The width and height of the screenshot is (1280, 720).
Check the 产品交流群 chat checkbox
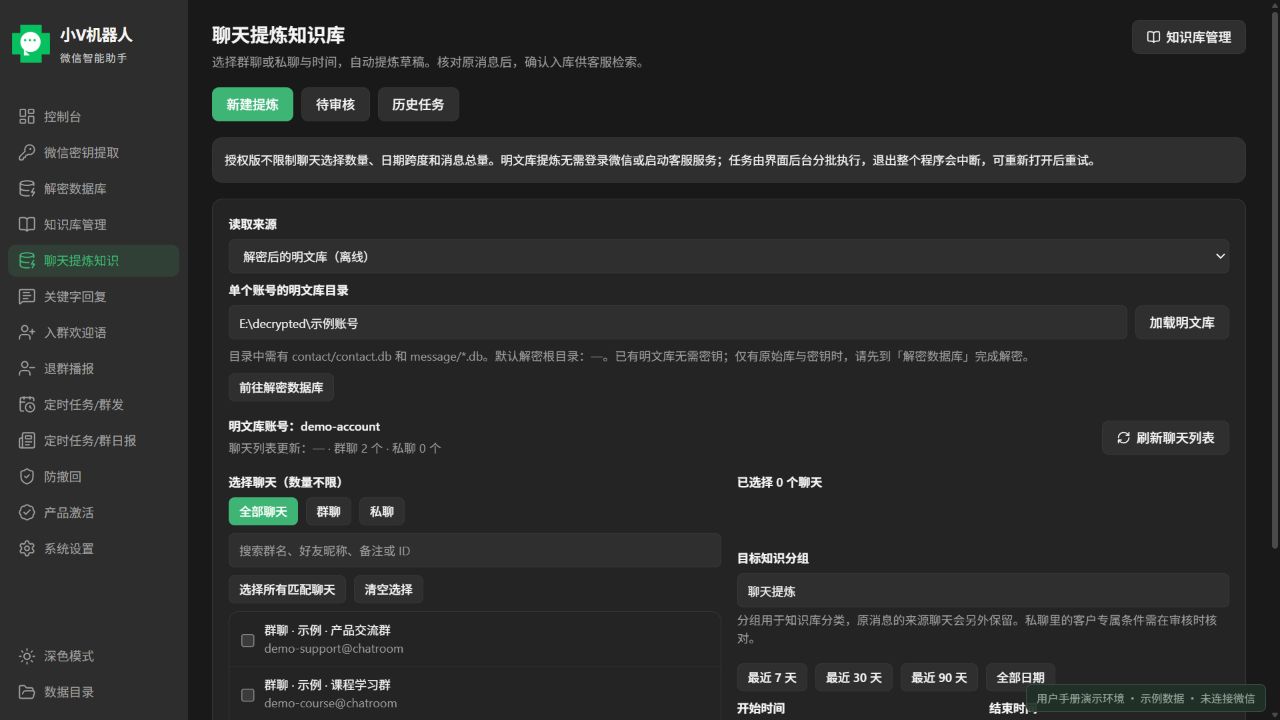tap(248, 640)
